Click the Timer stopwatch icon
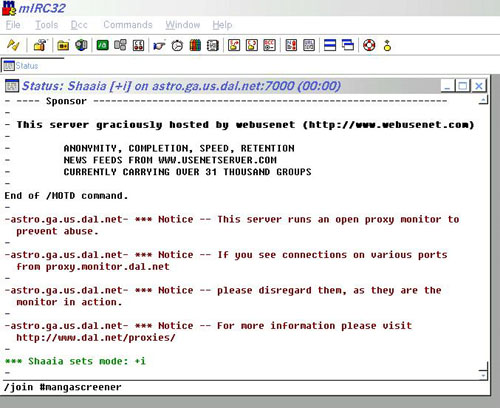Viewport: 500px width, 408px height. 177,45
